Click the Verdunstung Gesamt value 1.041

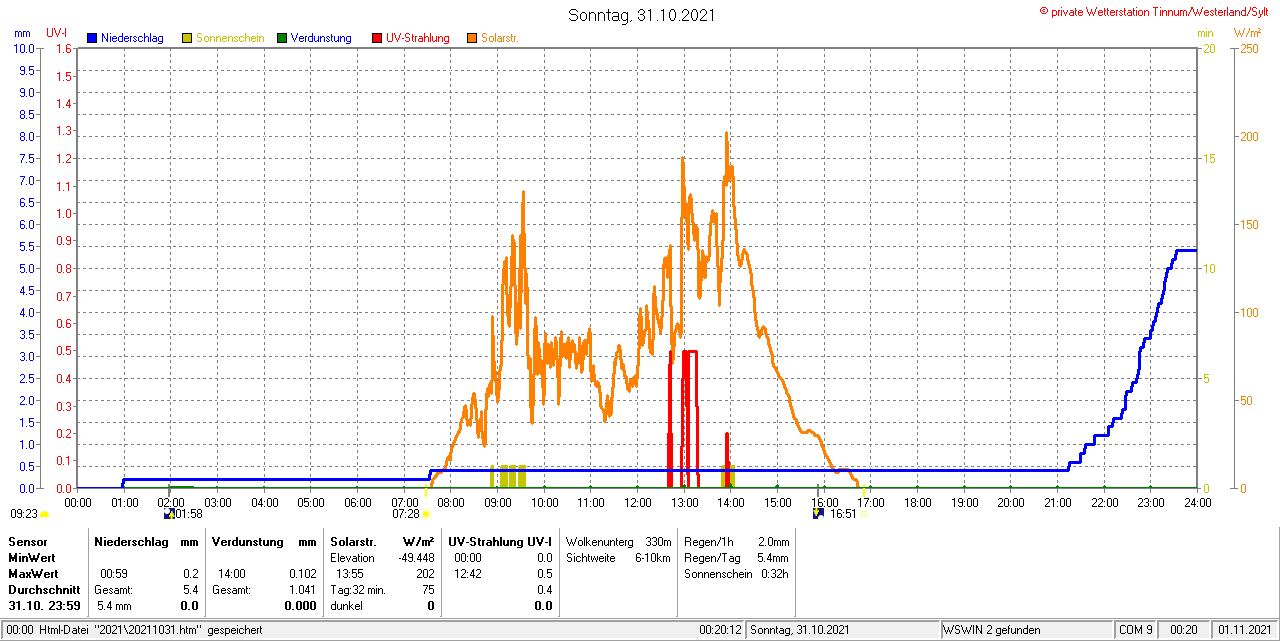300,590
